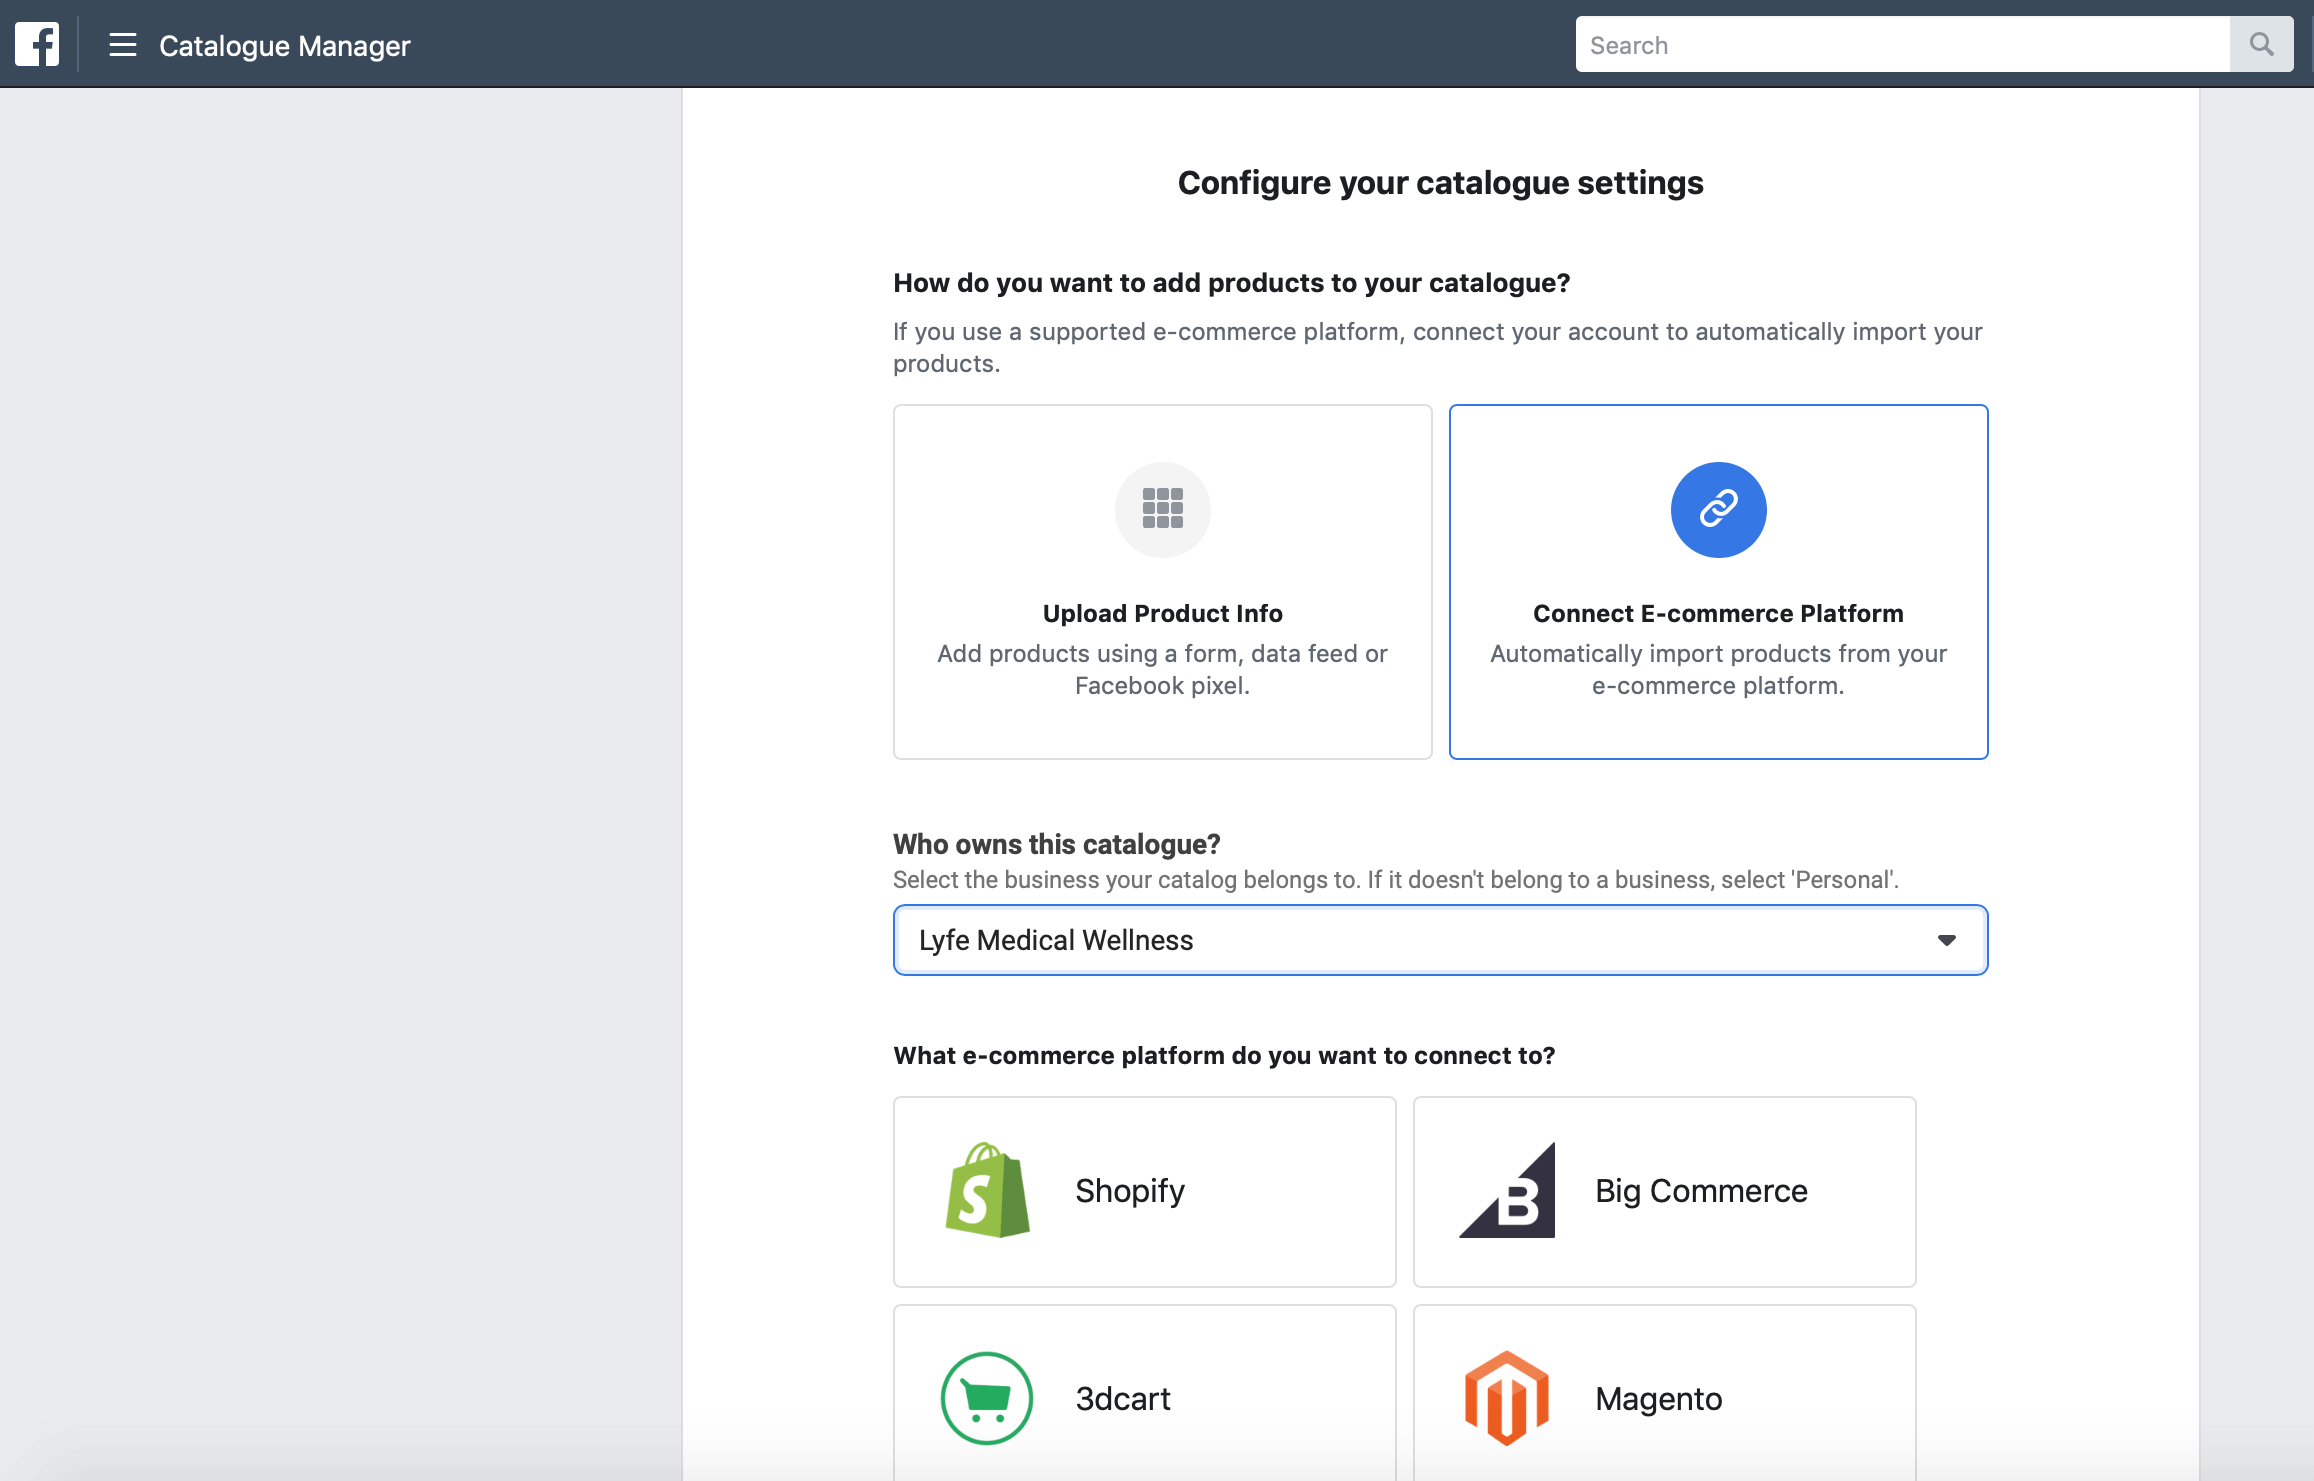Choose the Magento platform label
Image resolution: width=2314 pixels, height=1481 pixels.
pyautogui.click(x=1658, y=1398)
